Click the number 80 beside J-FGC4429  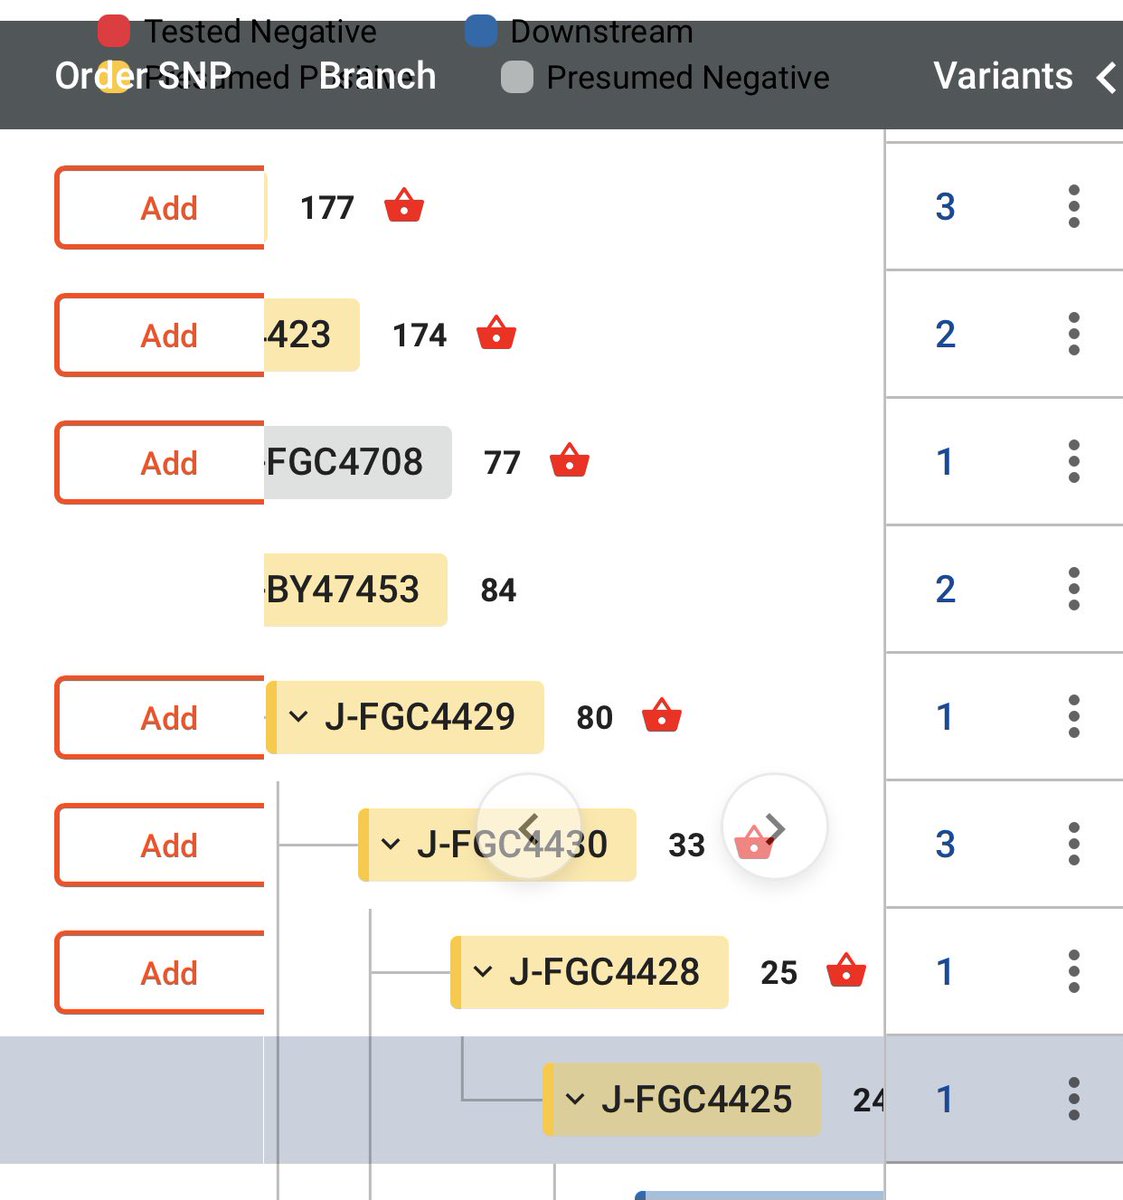pyautogui.click(x=594, y=717)
